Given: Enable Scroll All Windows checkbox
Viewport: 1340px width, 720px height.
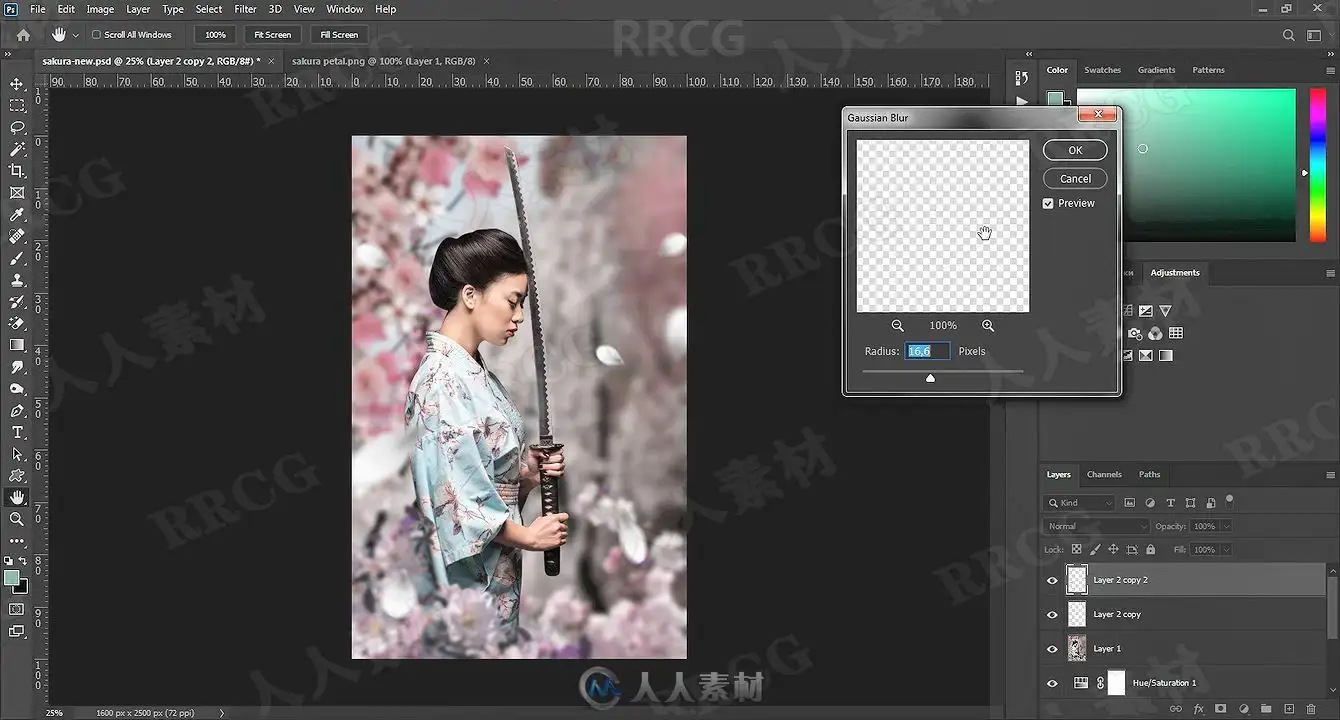Looking at the screenshot, I should coord(96,35).
